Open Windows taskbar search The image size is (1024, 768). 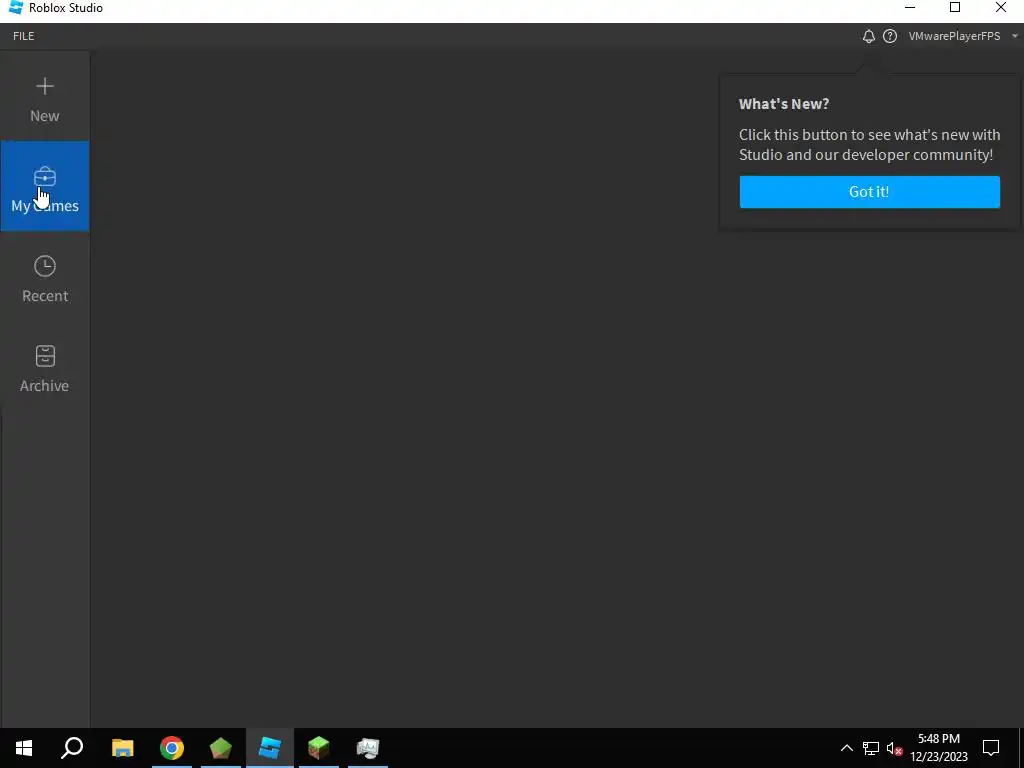tap(72, 748)
